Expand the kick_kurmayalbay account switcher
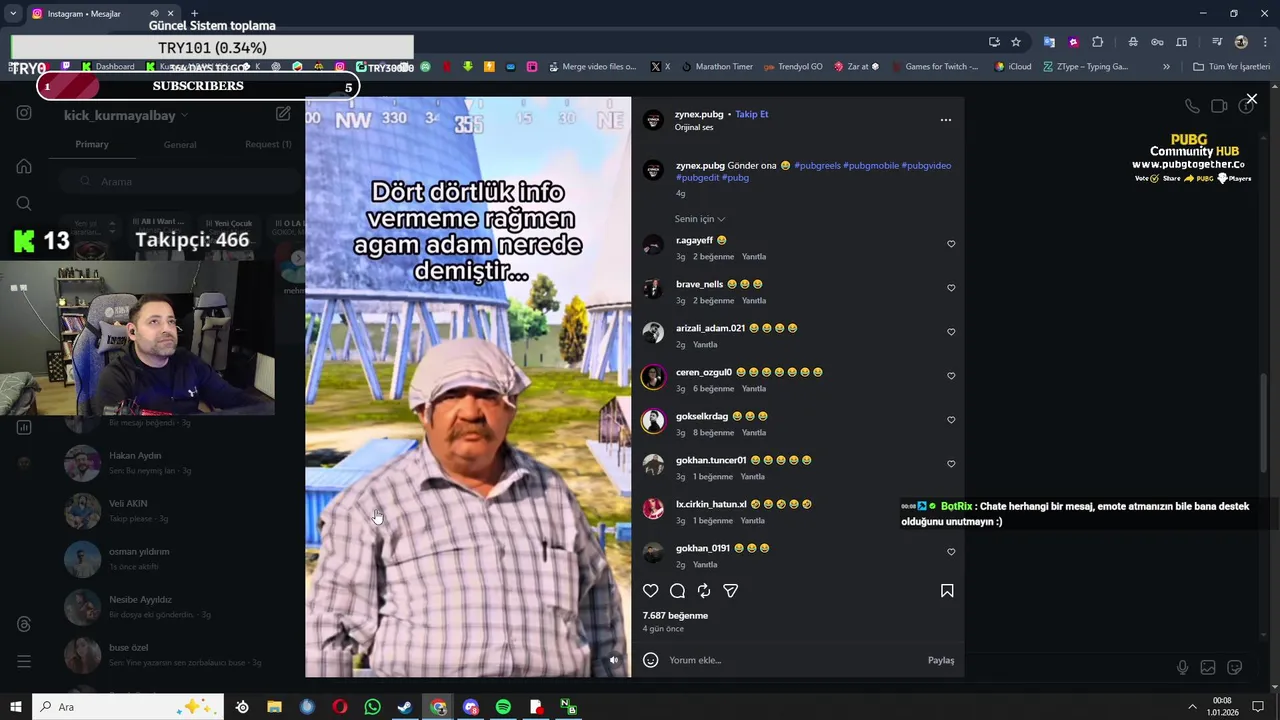The width and height of the screenshot is (1280, 720). click(126, 116)
